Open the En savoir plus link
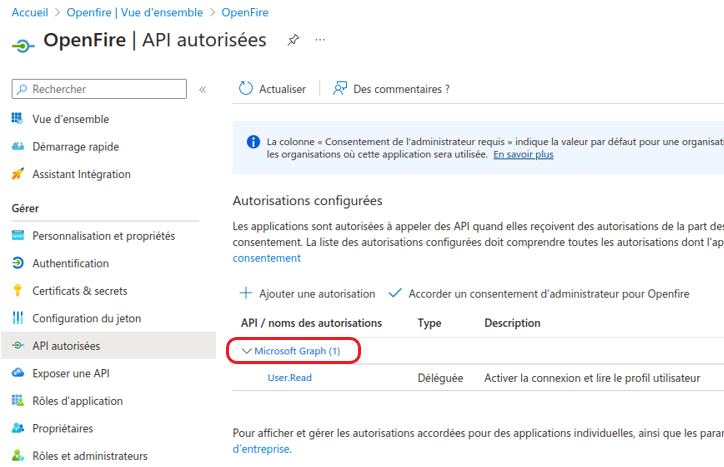 click(523, 154)
